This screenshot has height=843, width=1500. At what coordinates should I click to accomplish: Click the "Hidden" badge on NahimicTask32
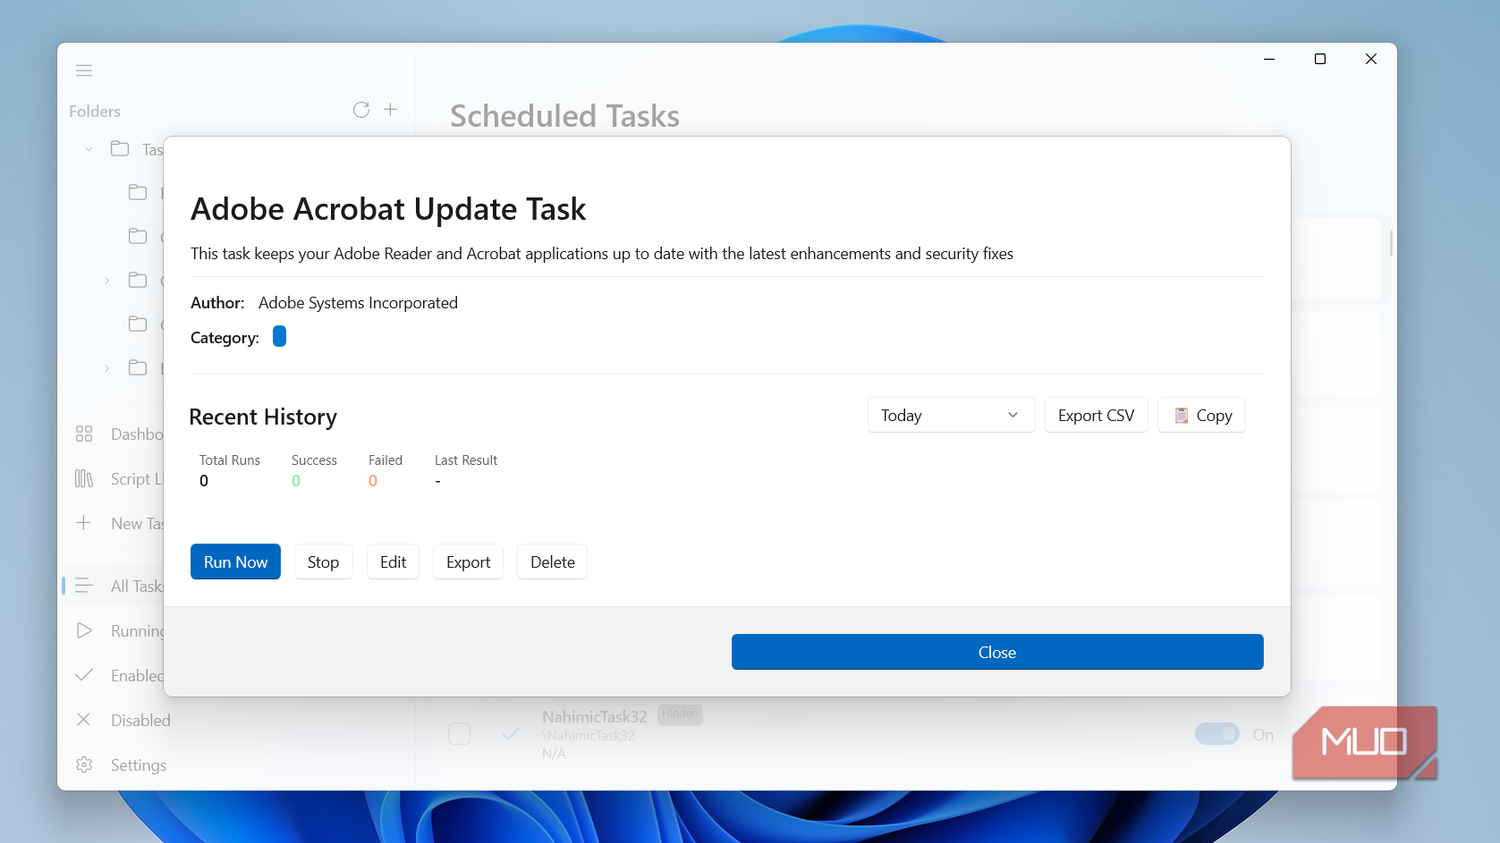coord(680,714)
